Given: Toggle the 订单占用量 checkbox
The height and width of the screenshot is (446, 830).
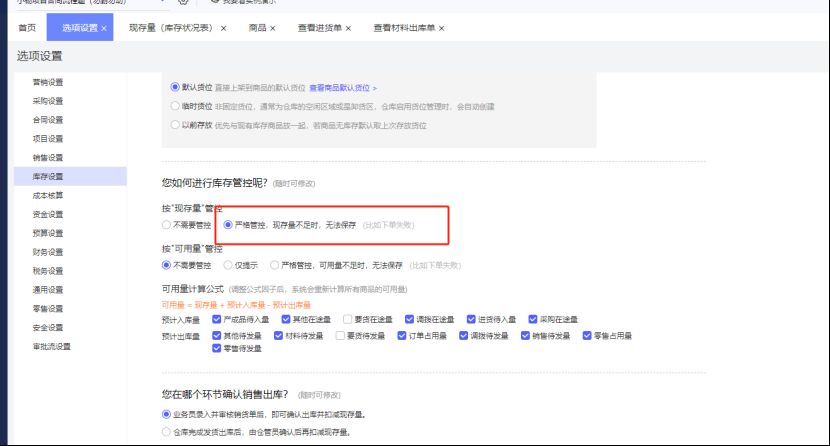Looking at the screenshot, I should point(400,336).
